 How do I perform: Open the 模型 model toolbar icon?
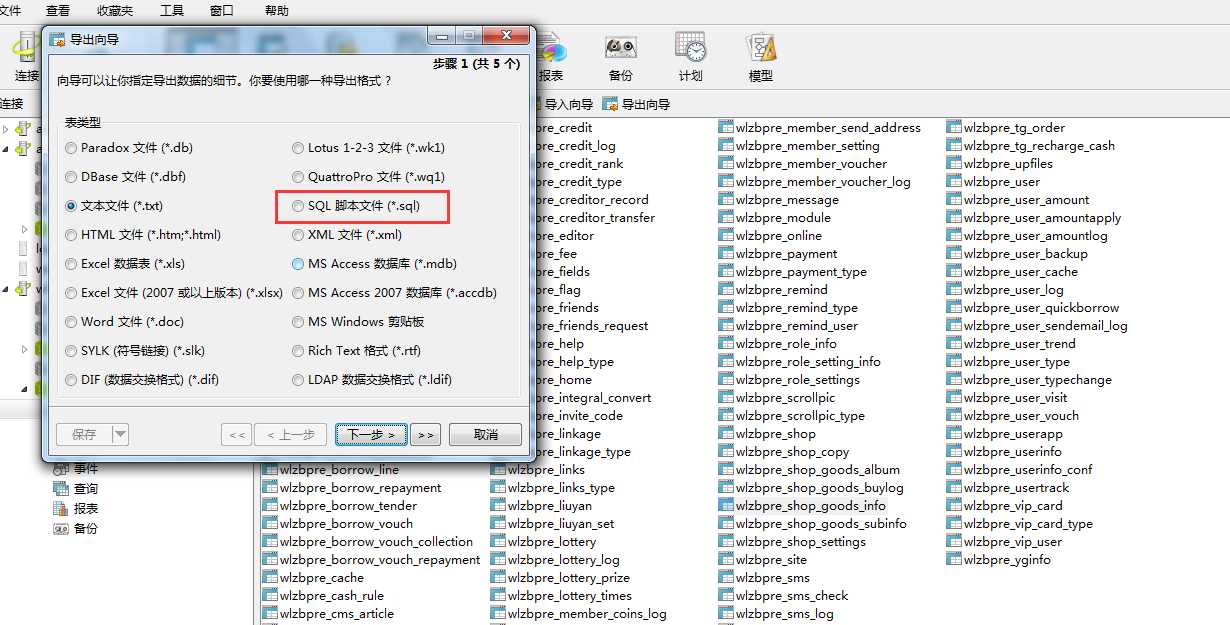[x=760, y=58]
